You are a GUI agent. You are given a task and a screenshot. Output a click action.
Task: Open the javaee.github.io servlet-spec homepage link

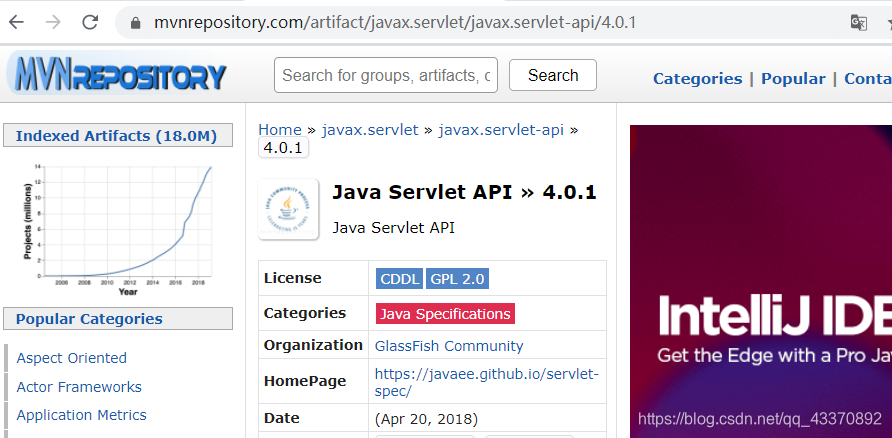tap(486, 382)
